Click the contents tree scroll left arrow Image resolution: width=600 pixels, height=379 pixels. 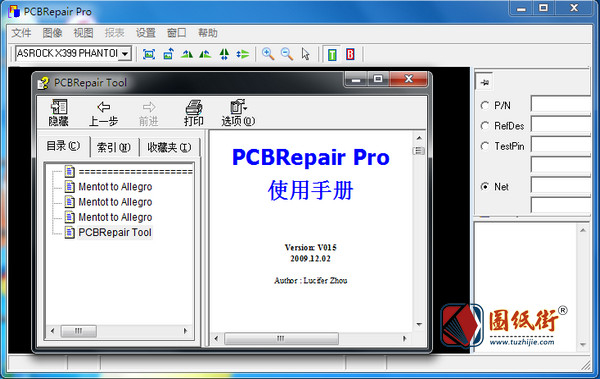pyautogui.click(x=52, y=331)
